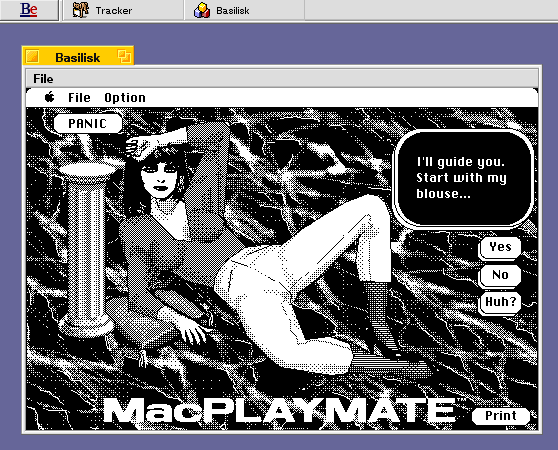Open the Basilisk window File menu
The height and width of the screenshot is (450, 558).
point(43,79)
